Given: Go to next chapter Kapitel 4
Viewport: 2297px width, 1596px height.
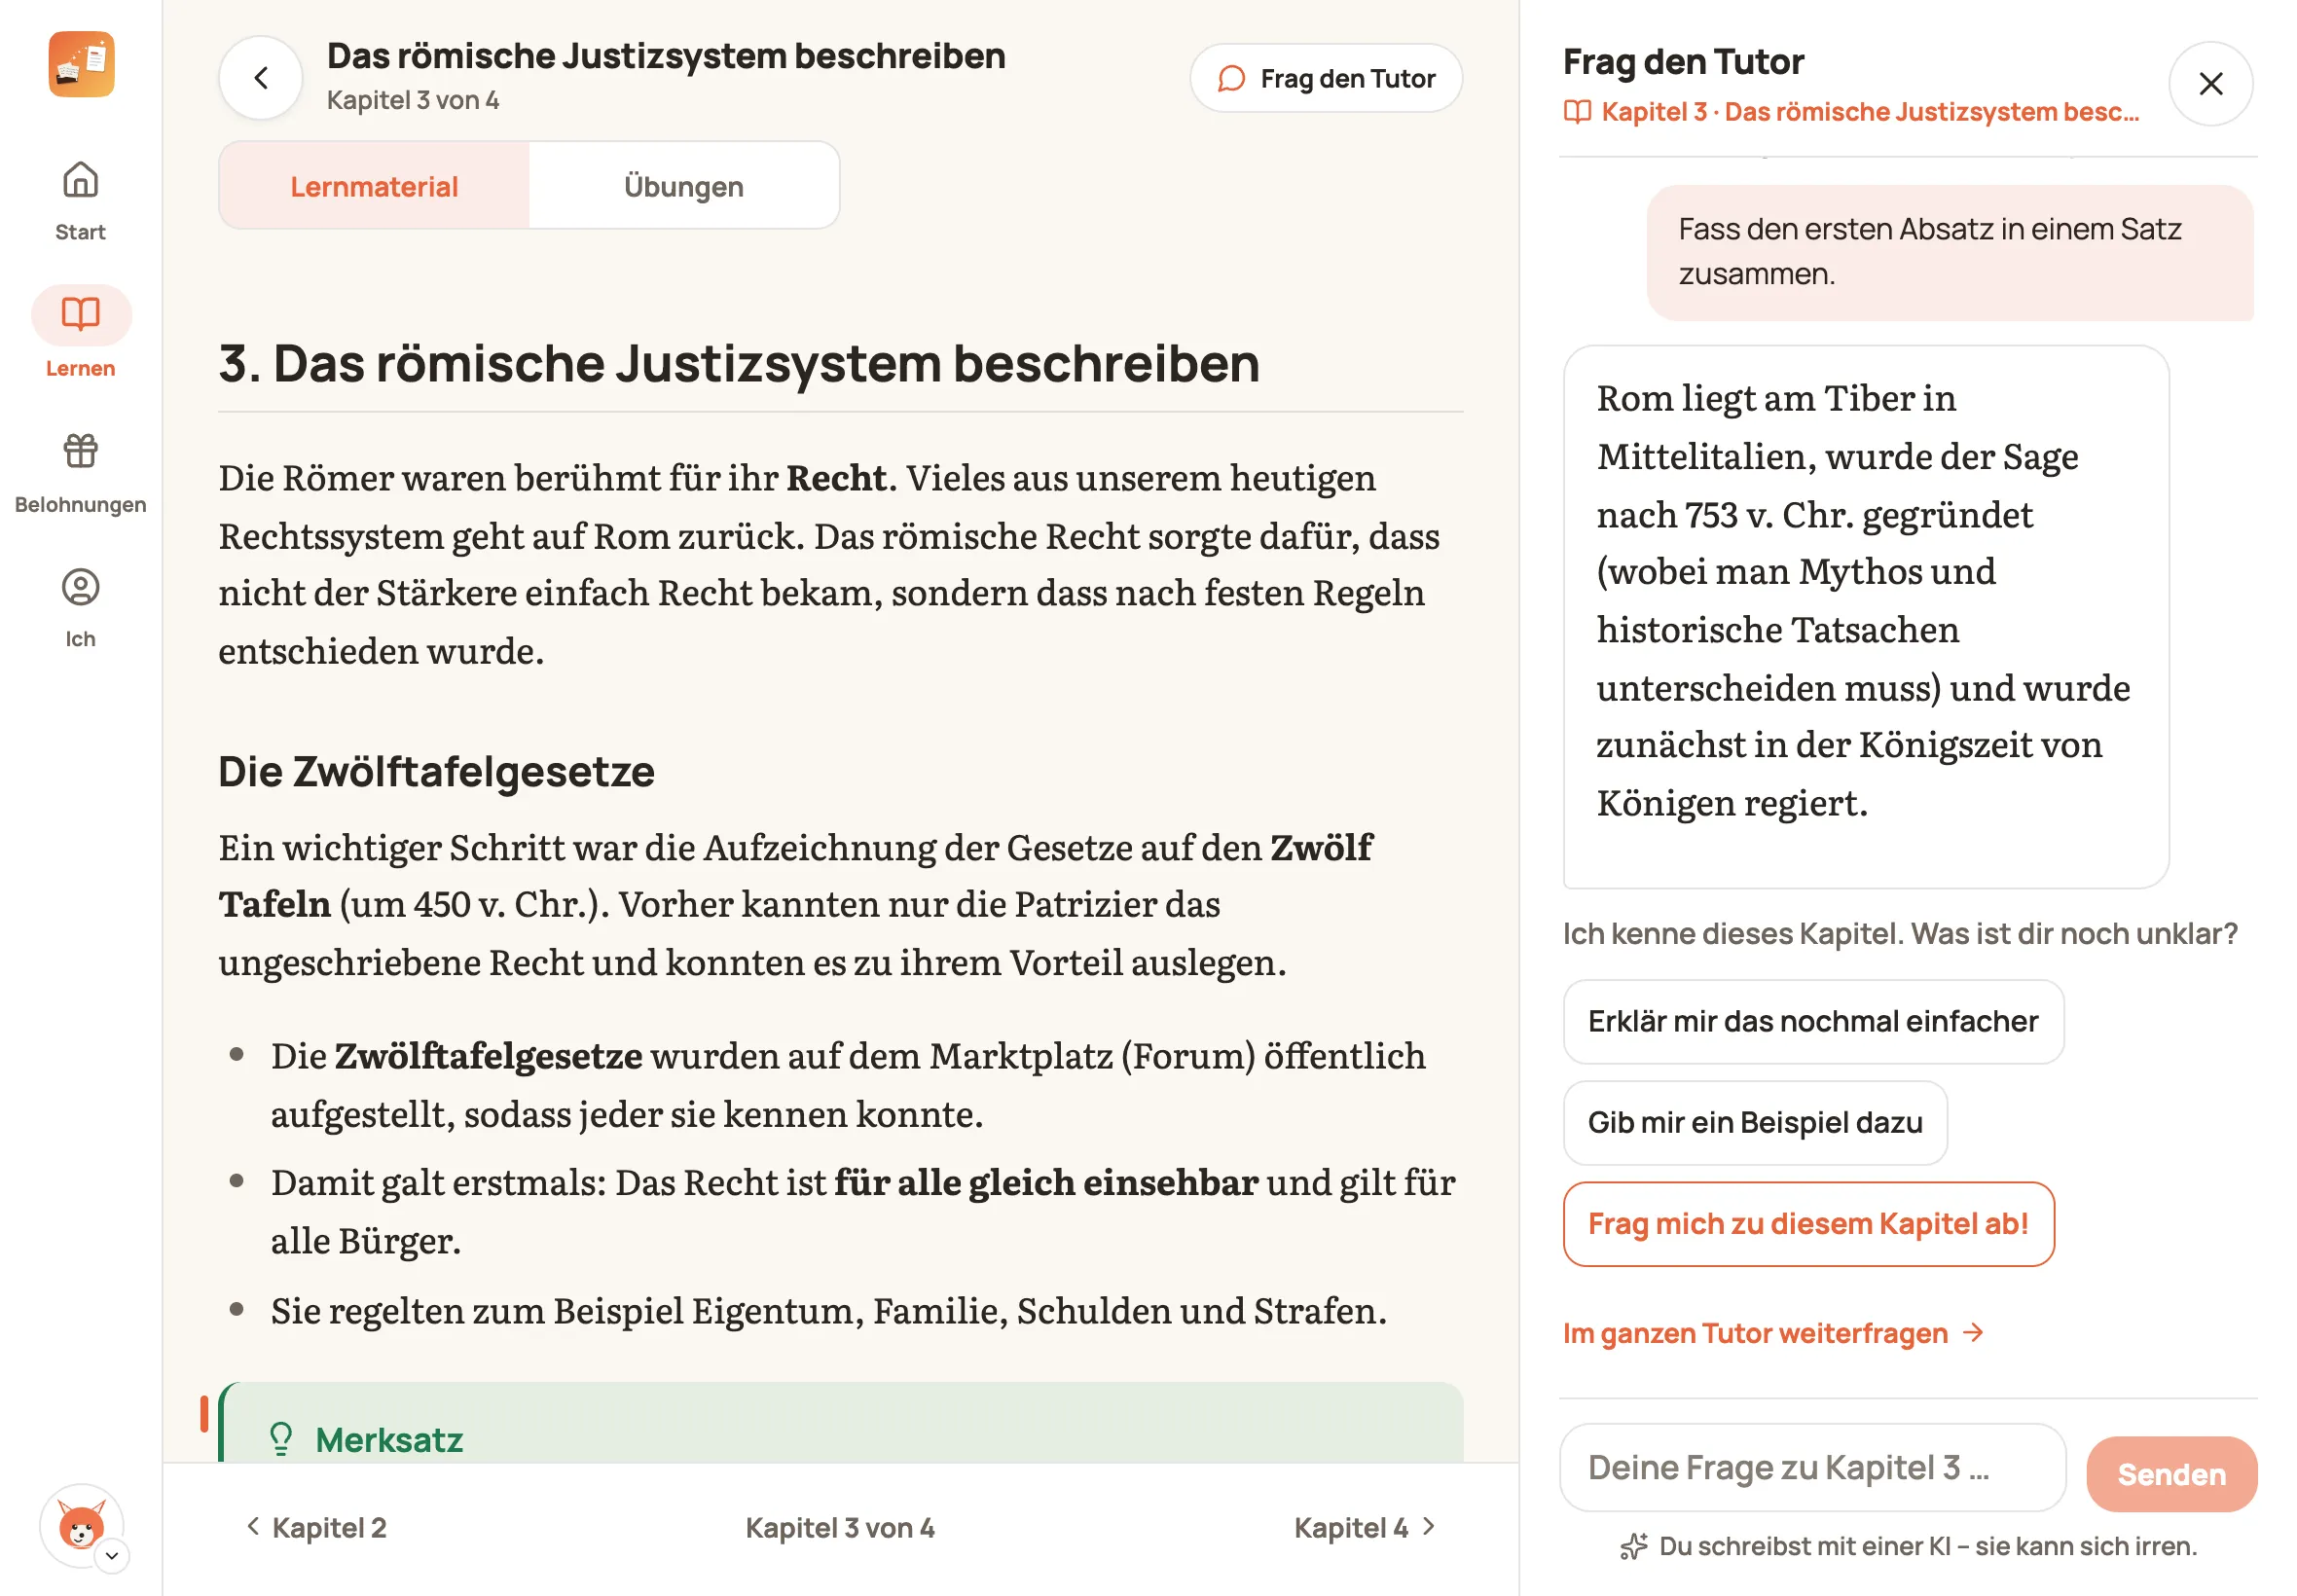Looking at the screenshot, I should pos(1365,1527).
